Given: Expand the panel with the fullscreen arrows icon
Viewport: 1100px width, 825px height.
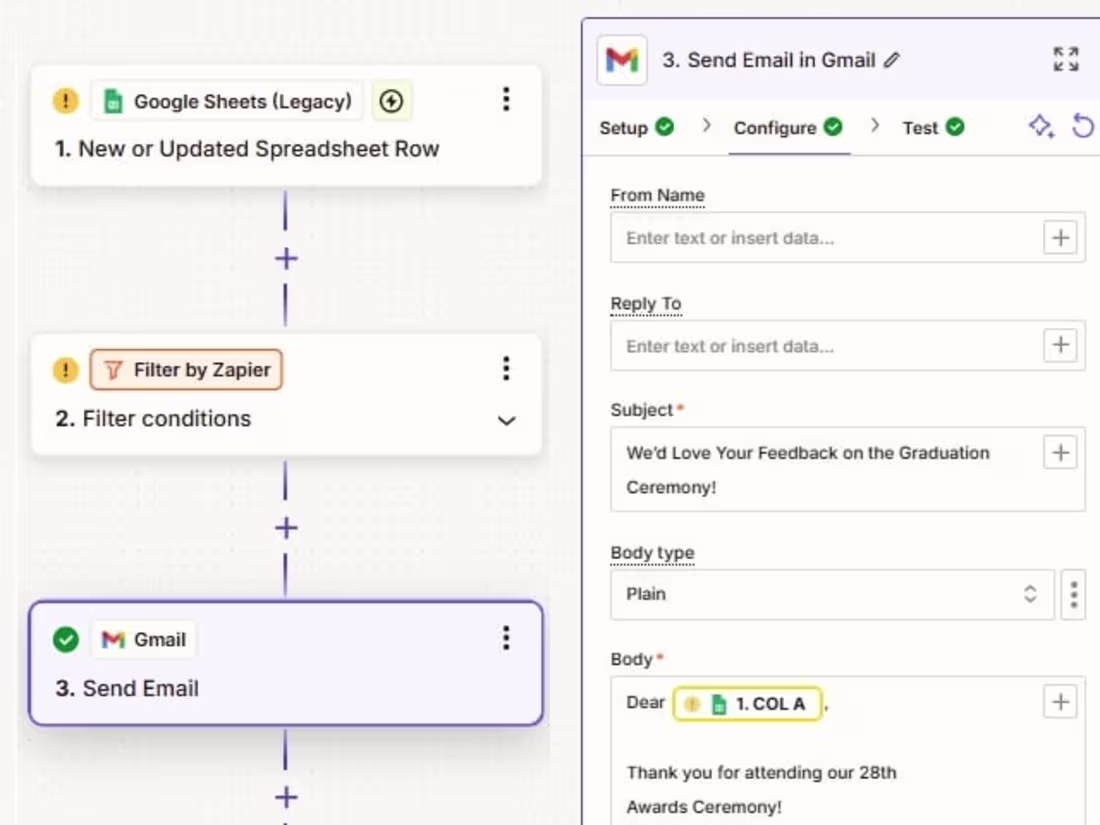Looking at the screenshot, I should tap(1064, 59).
